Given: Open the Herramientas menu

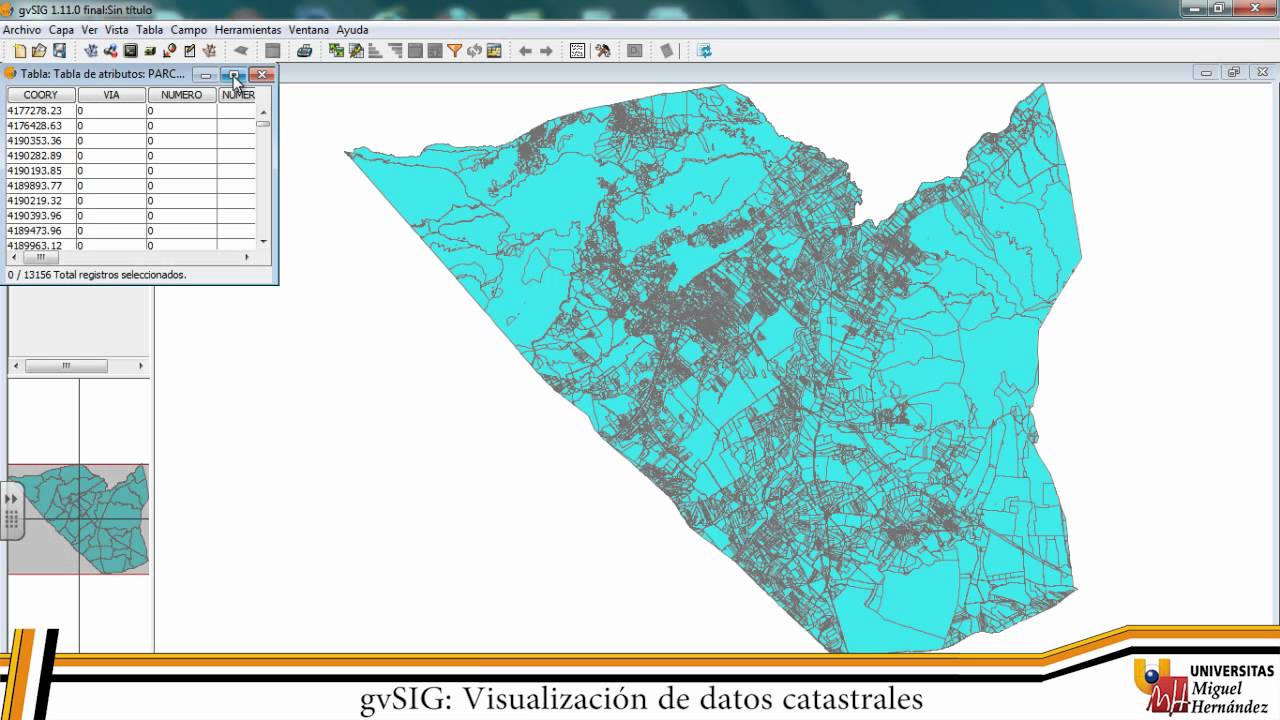Looking at the screenshot, I should pyautogui.click(x=248, y=30).
